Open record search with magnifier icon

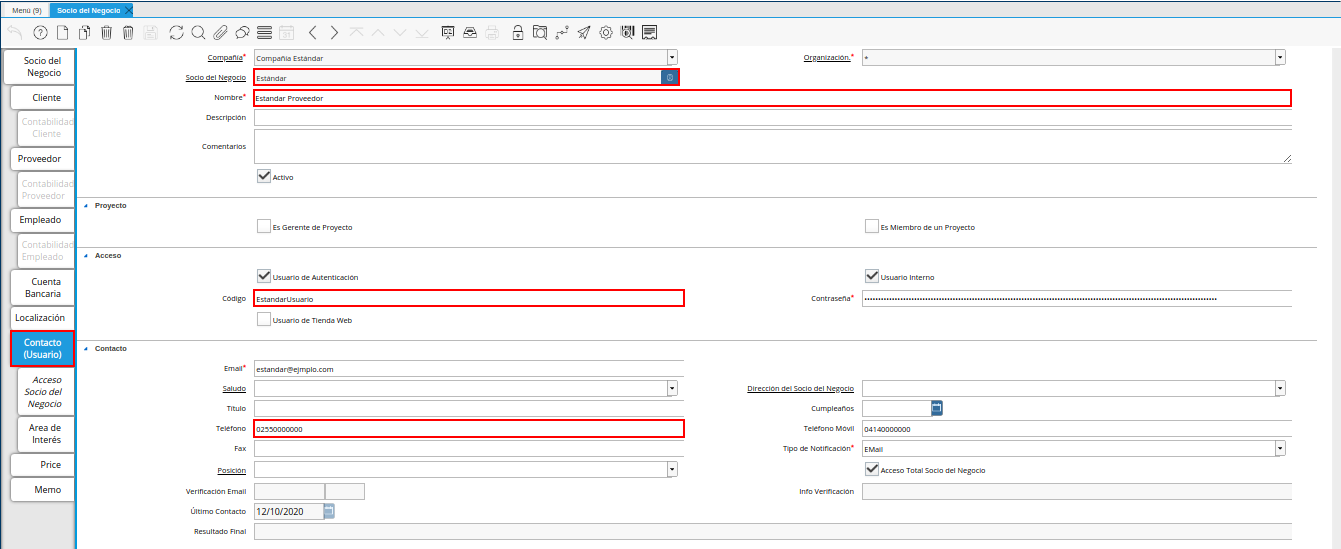[198, 32]
